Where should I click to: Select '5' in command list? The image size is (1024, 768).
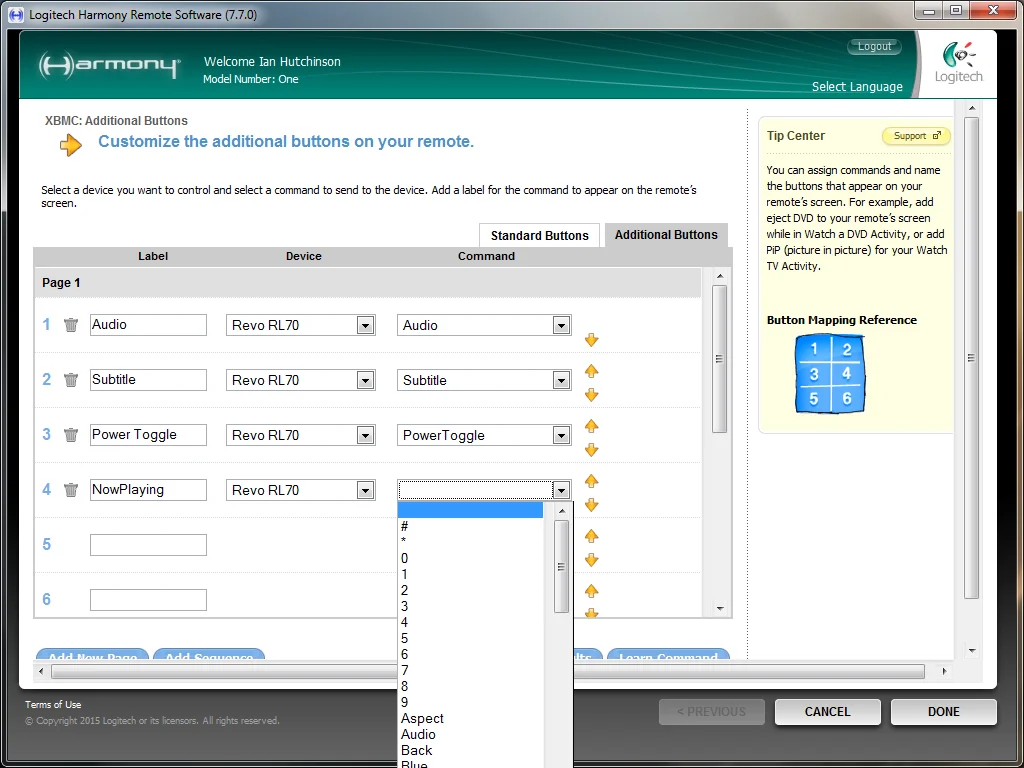click(470, 639)
